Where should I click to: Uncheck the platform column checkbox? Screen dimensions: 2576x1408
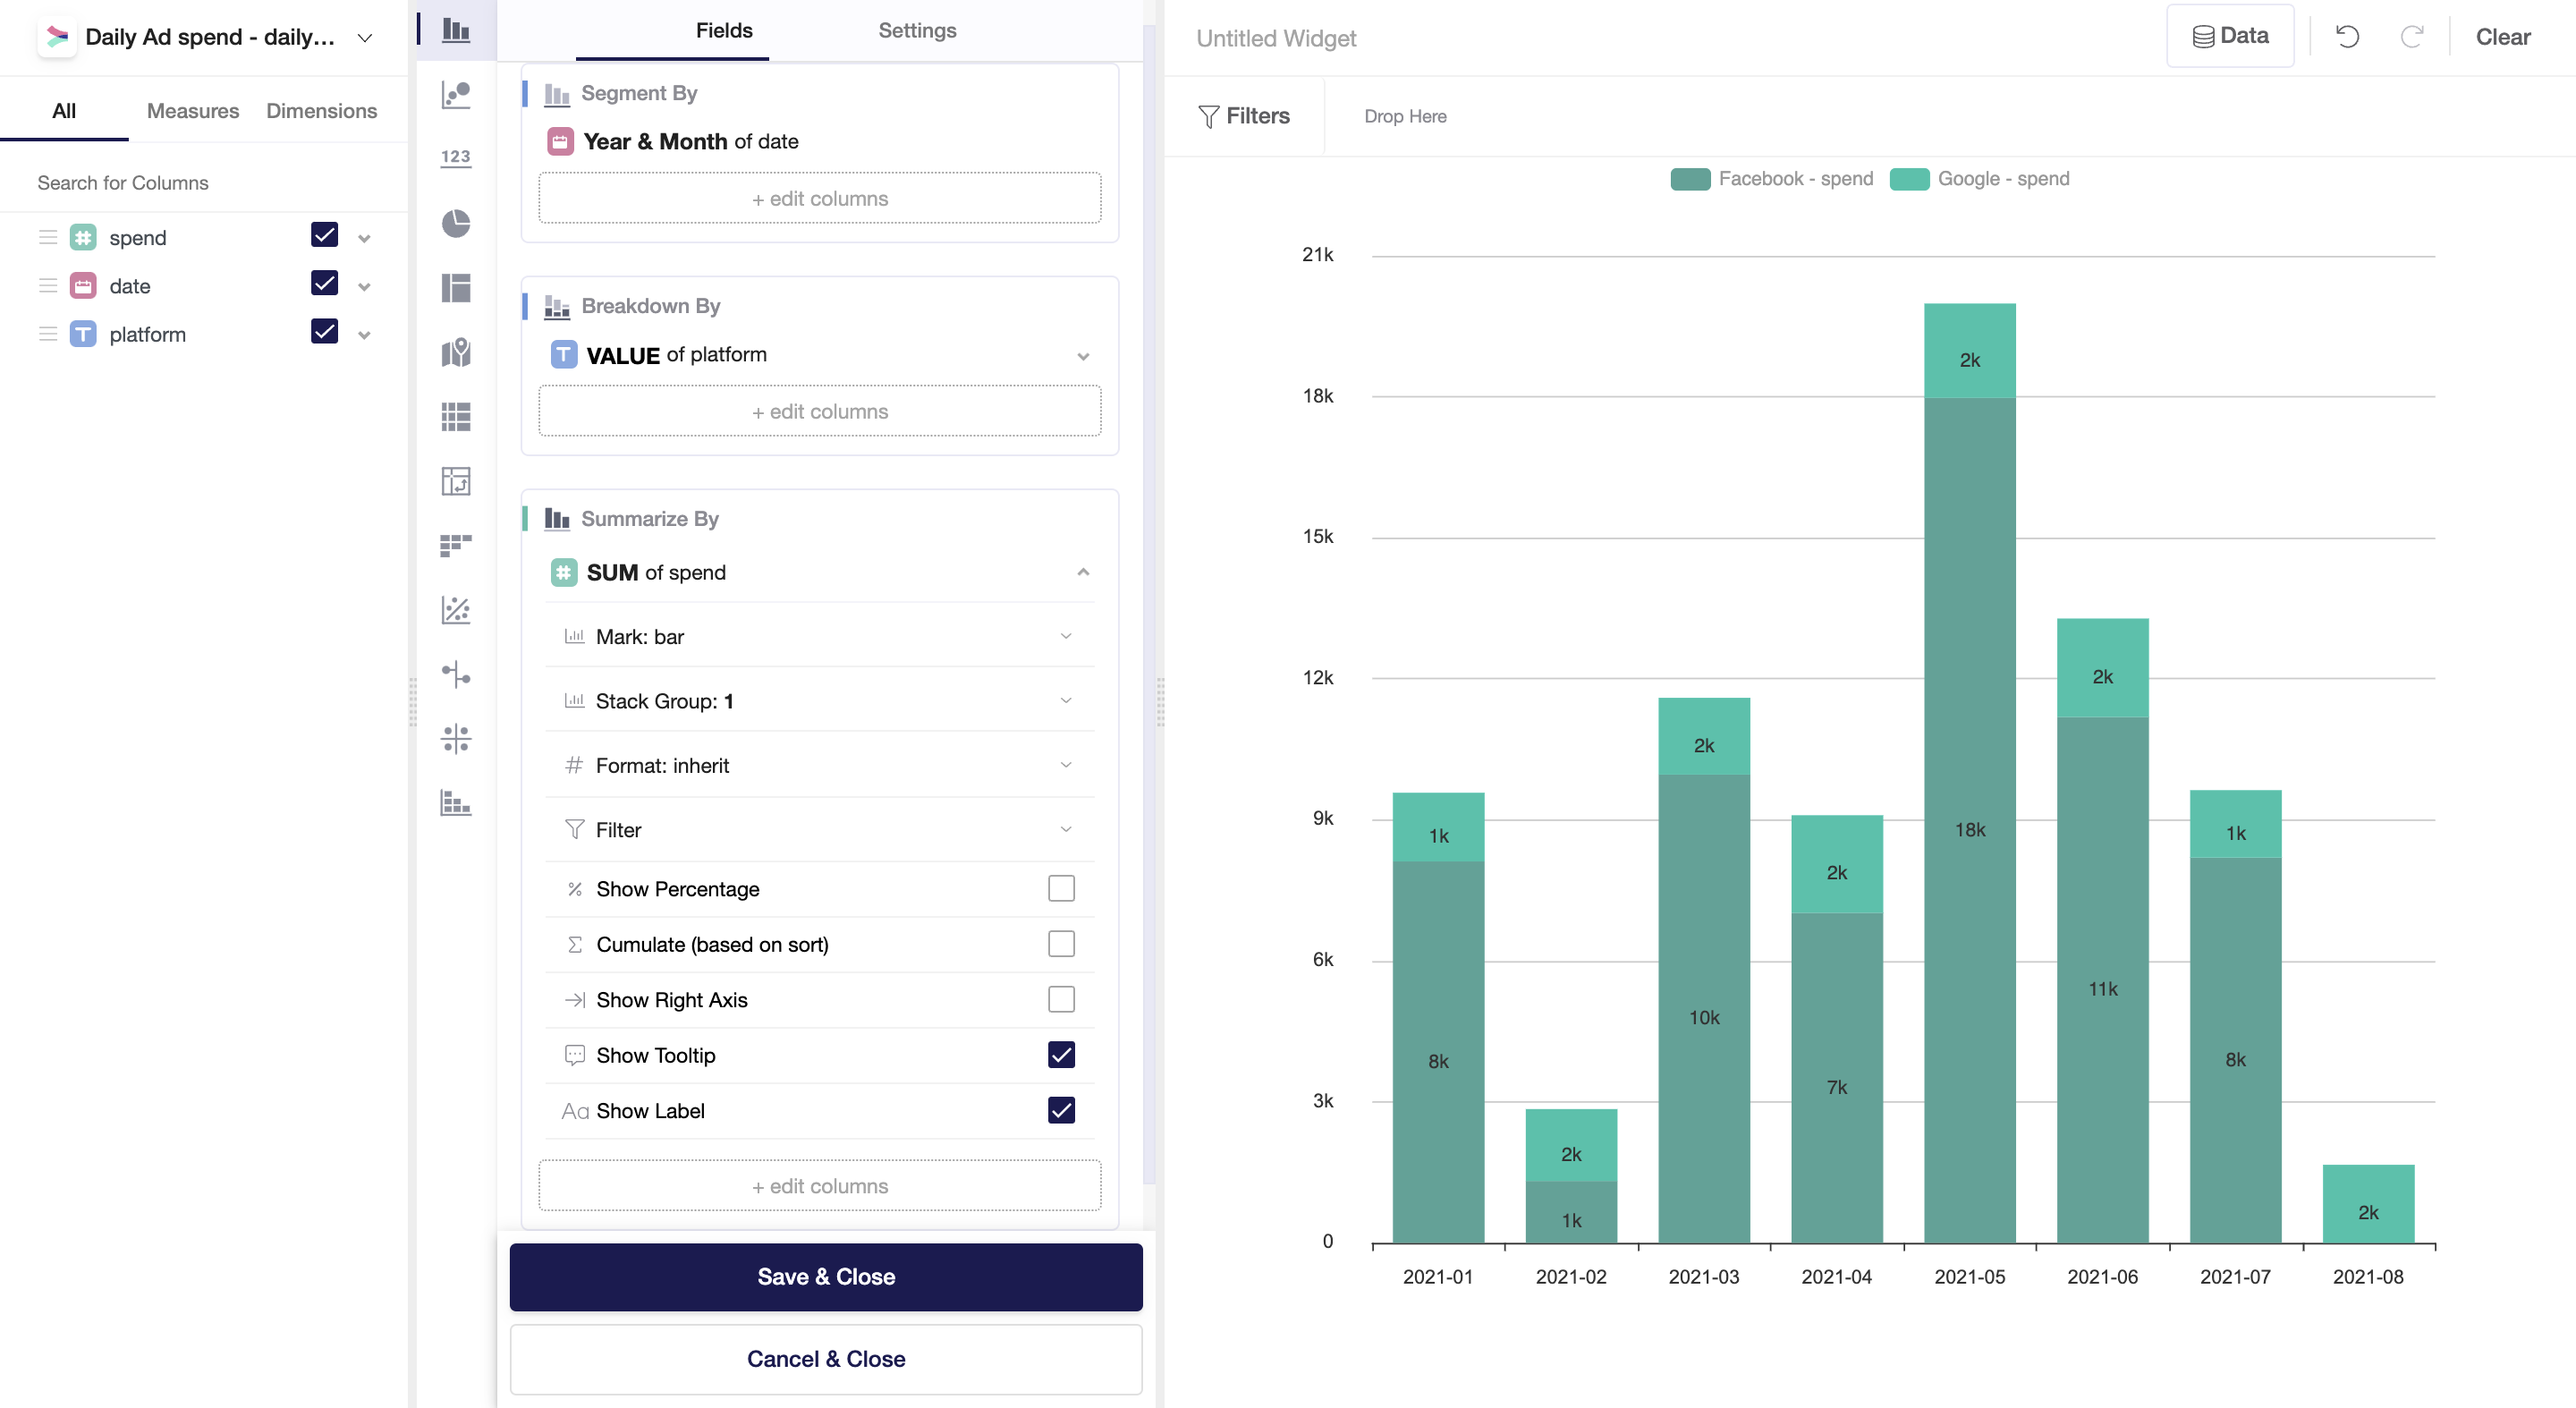(x=324, y=332)
